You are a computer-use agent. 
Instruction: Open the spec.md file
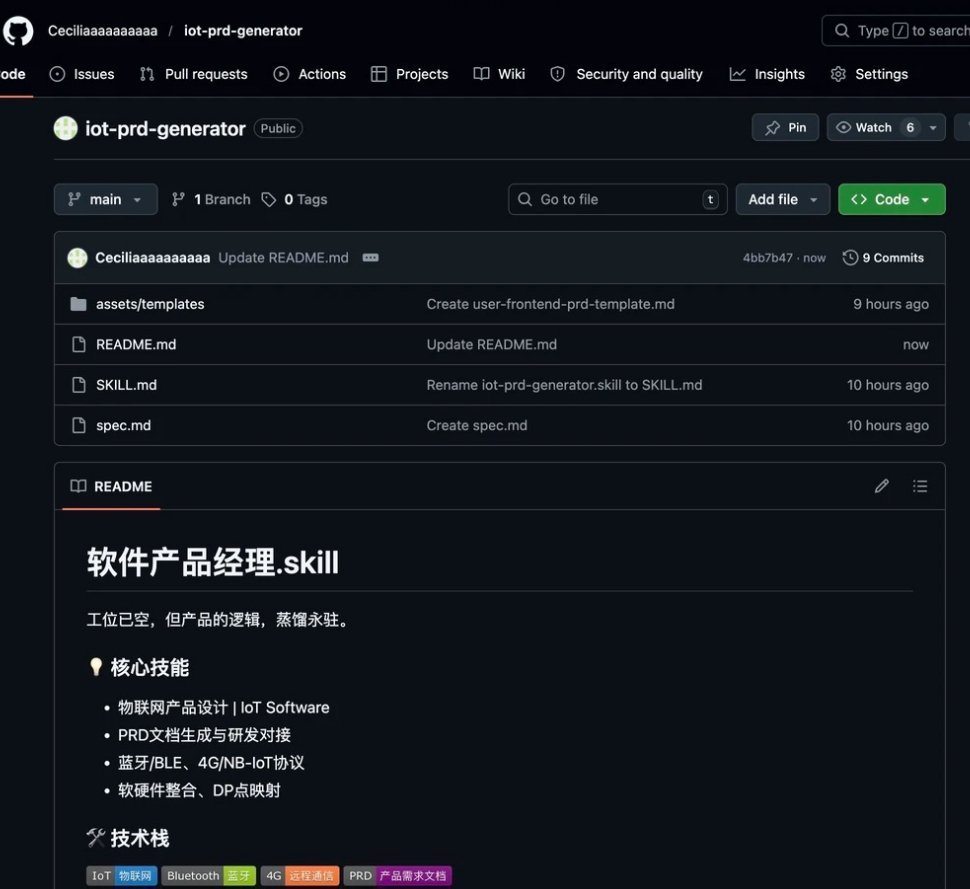[x=122, y=424]
